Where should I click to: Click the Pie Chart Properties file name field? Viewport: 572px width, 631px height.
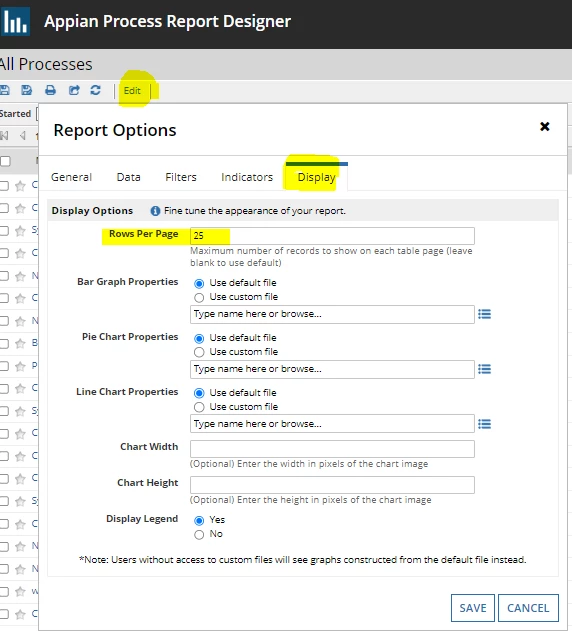click(x=332, y=369)
